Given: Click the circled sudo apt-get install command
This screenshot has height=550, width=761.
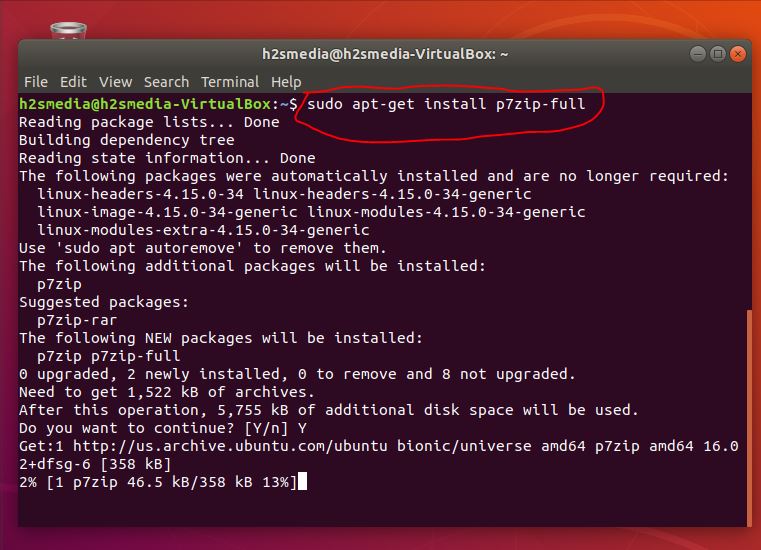Looking at the screenshot, I should pyautogui.click(x=446, y=104).
